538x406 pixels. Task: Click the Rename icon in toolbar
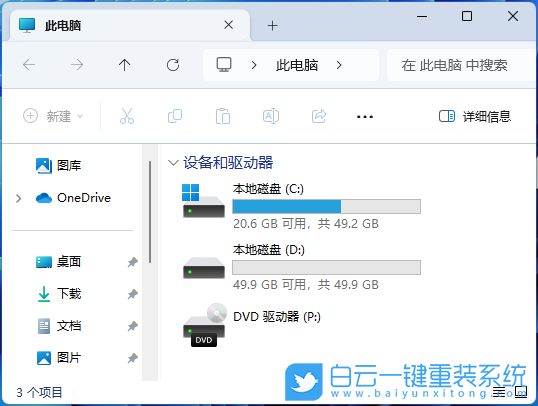point(271,116)
